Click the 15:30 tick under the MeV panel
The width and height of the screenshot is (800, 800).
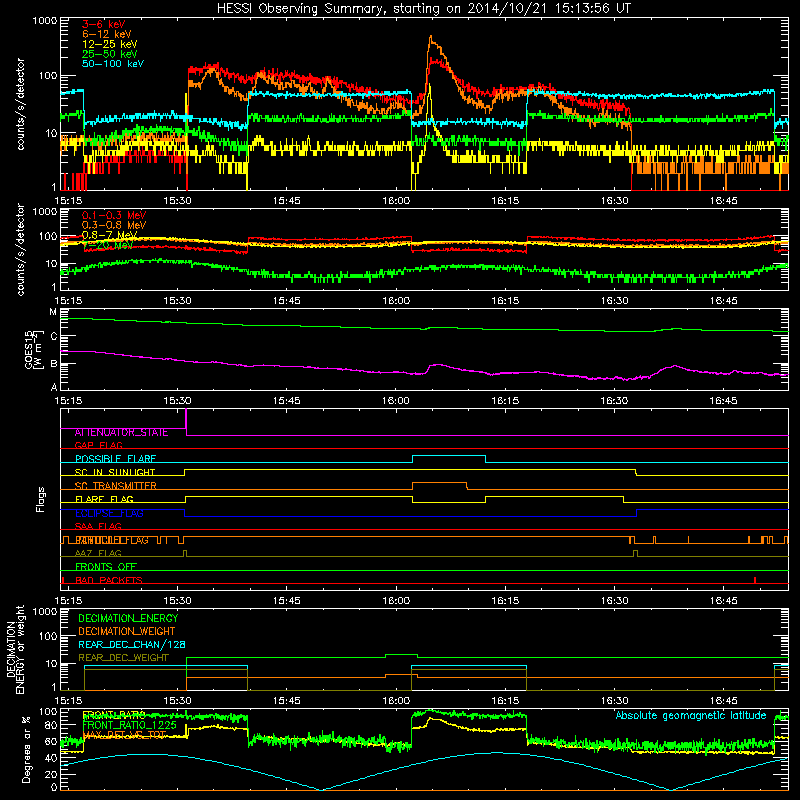click(178, 301)
